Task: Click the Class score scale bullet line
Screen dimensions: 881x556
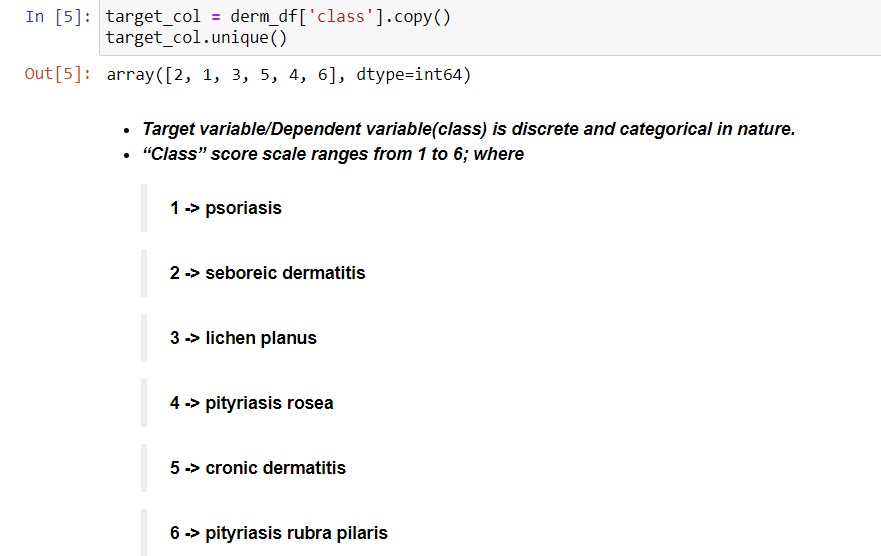Action: tap(333, 154)
